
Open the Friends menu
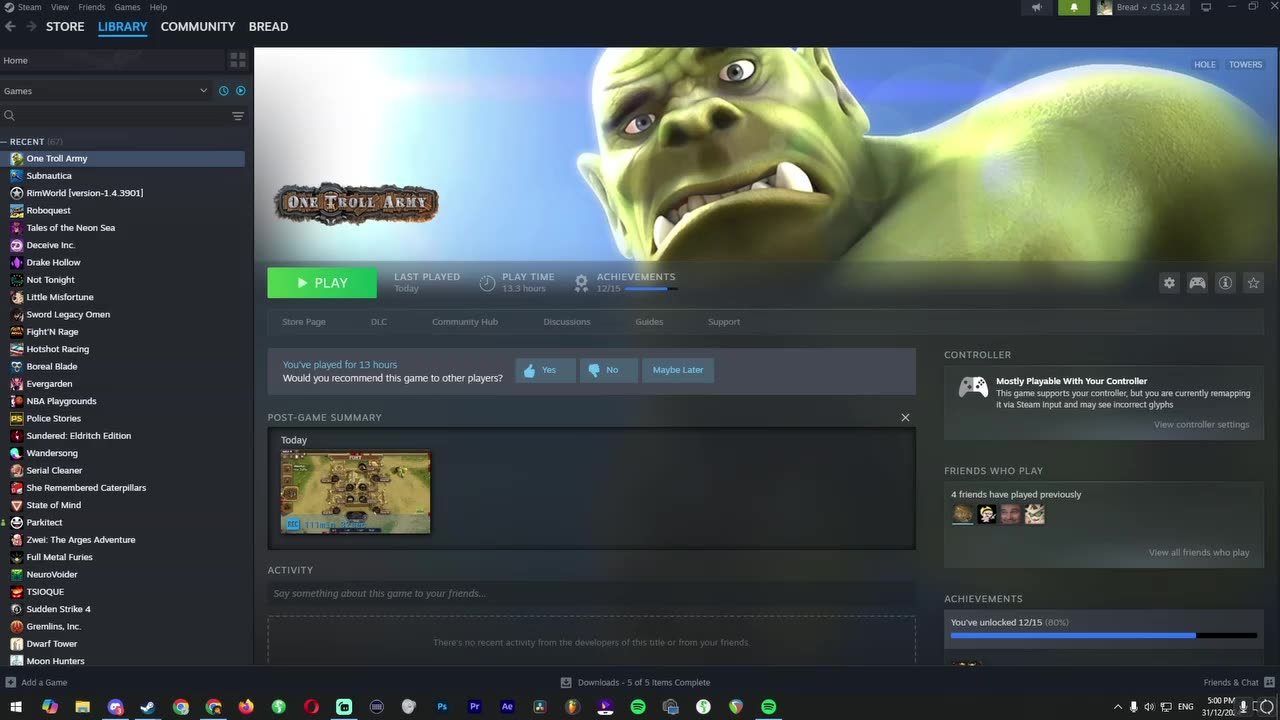(92, 7)
